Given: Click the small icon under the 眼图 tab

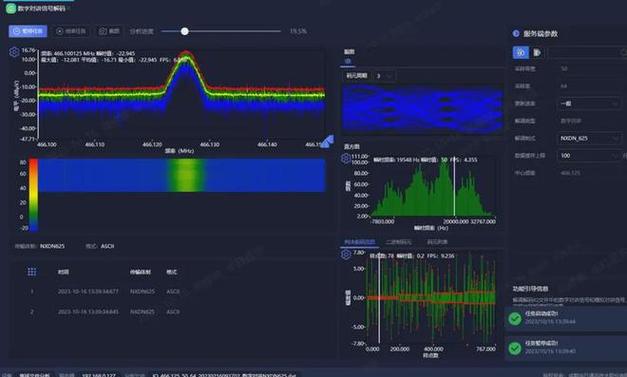Looking at the screenshot, I should pos(348,61).
